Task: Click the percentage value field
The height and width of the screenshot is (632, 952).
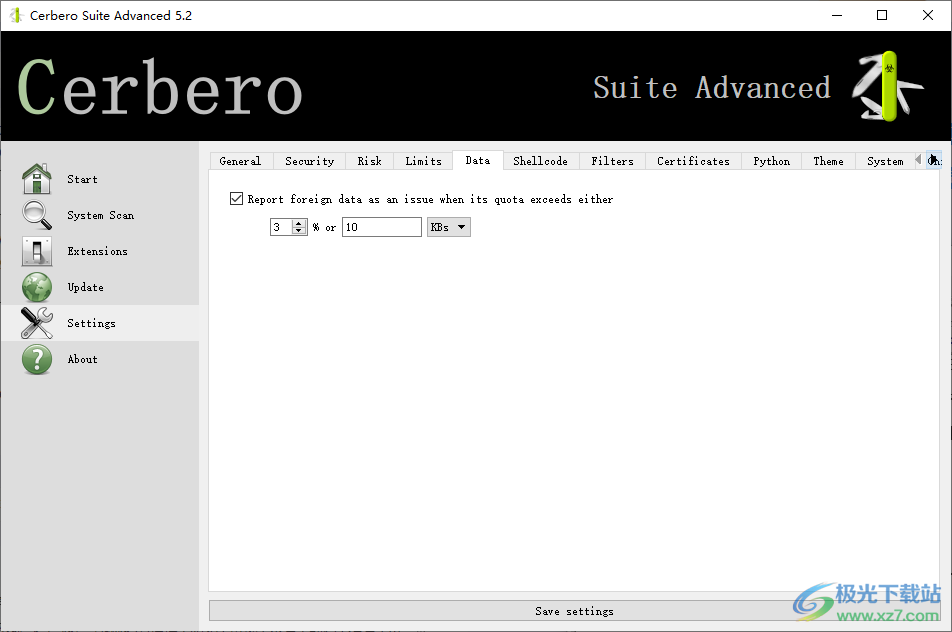Action: point(282,227)
